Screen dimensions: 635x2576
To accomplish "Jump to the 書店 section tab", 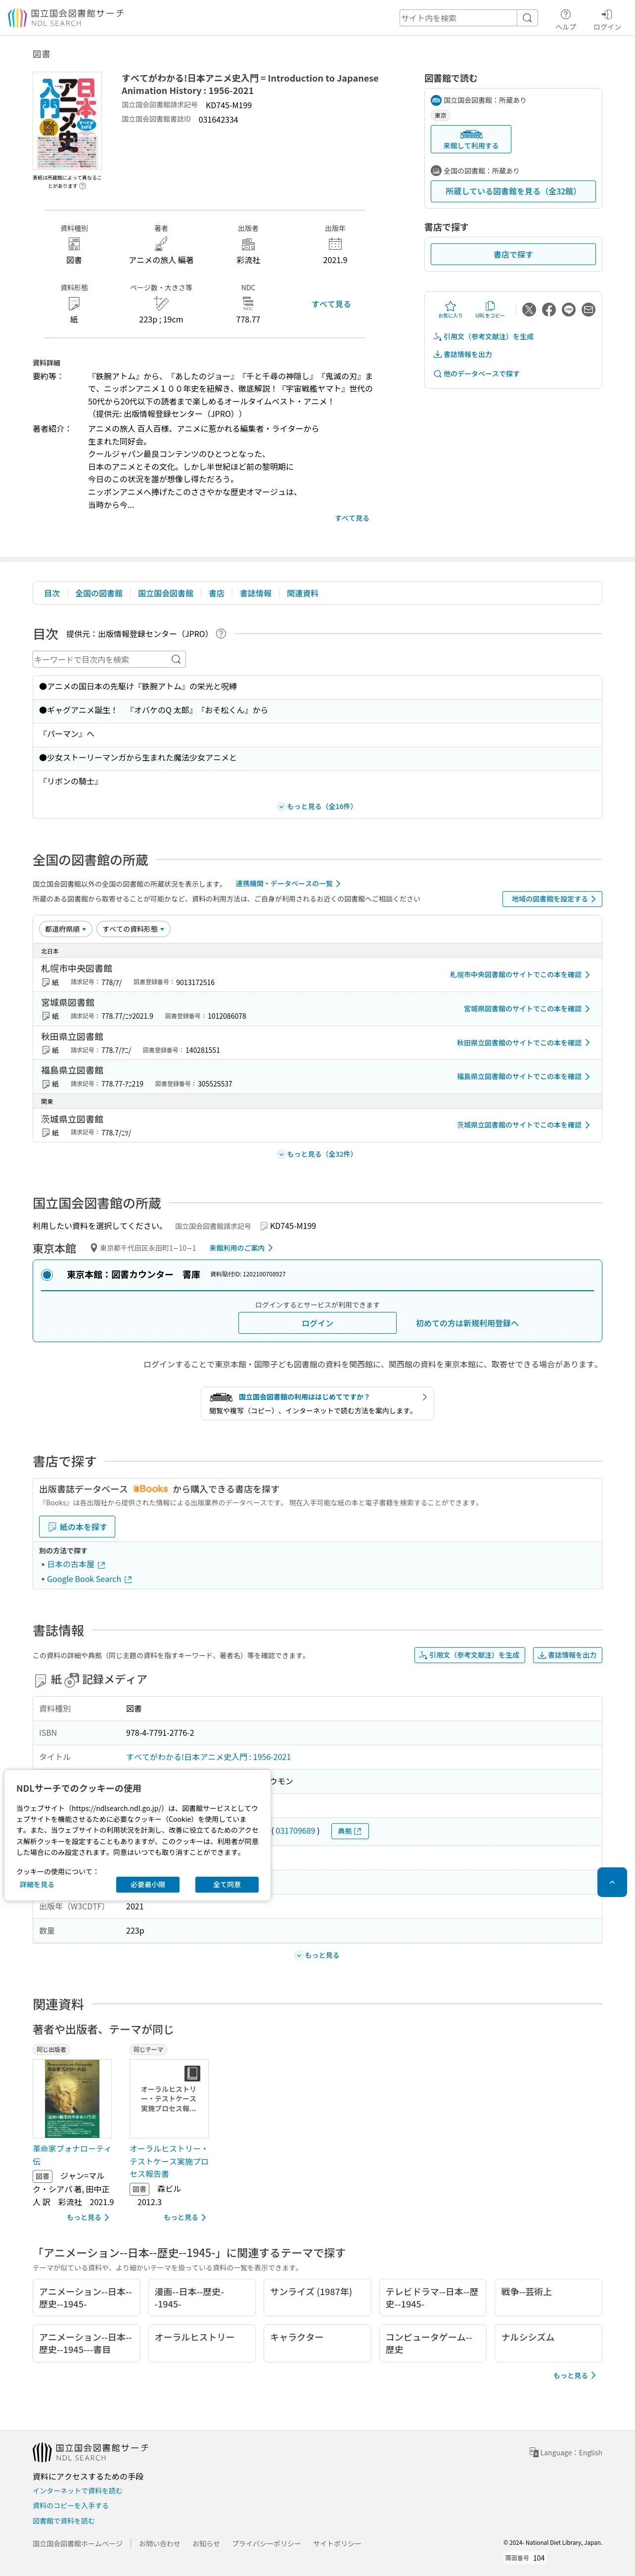I will (216, 593).
